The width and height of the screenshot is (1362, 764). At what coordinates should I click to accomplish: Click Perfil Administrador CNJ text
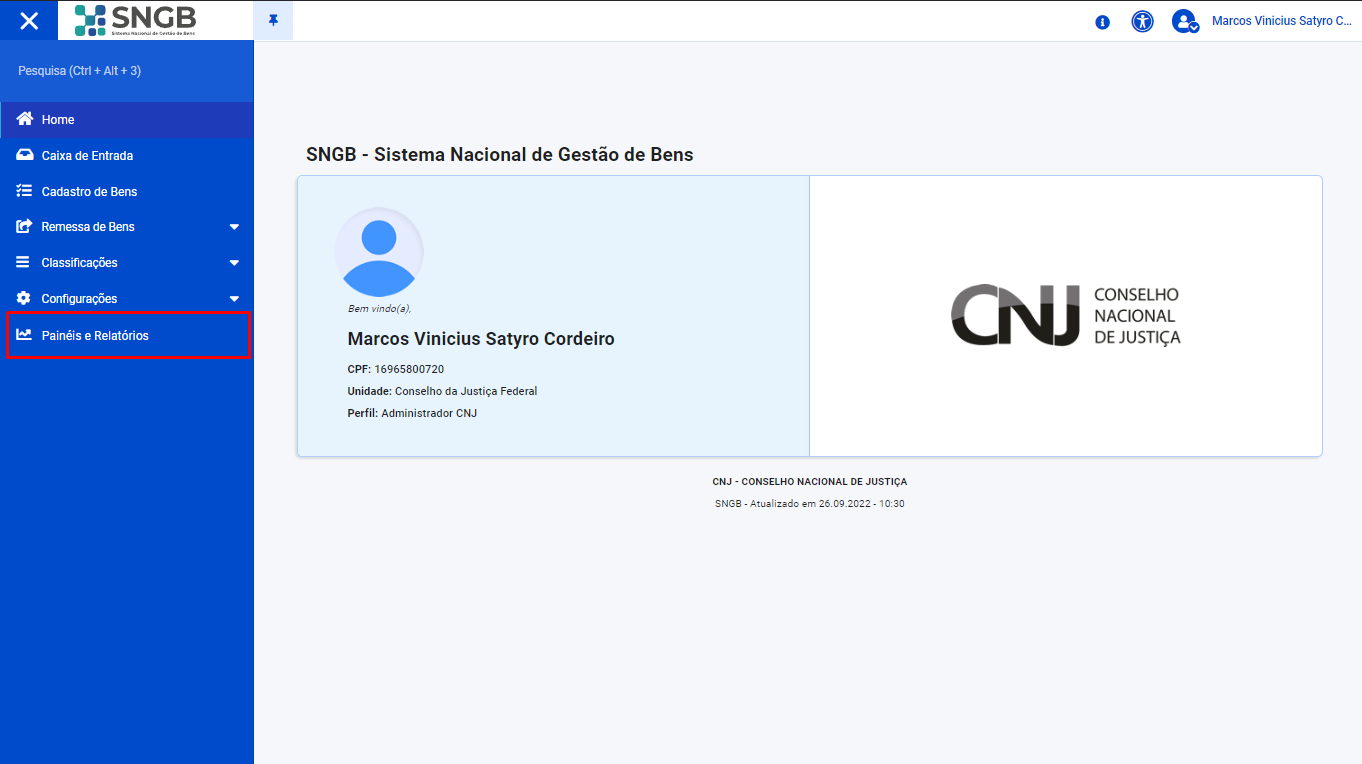point(412,413)
